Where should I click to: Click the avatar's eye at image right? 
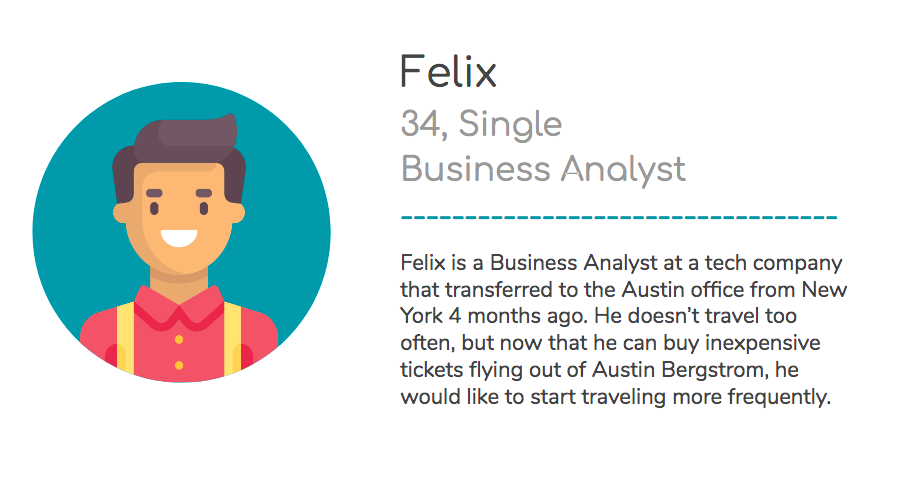pyautogui.click(x=204, y=208)
